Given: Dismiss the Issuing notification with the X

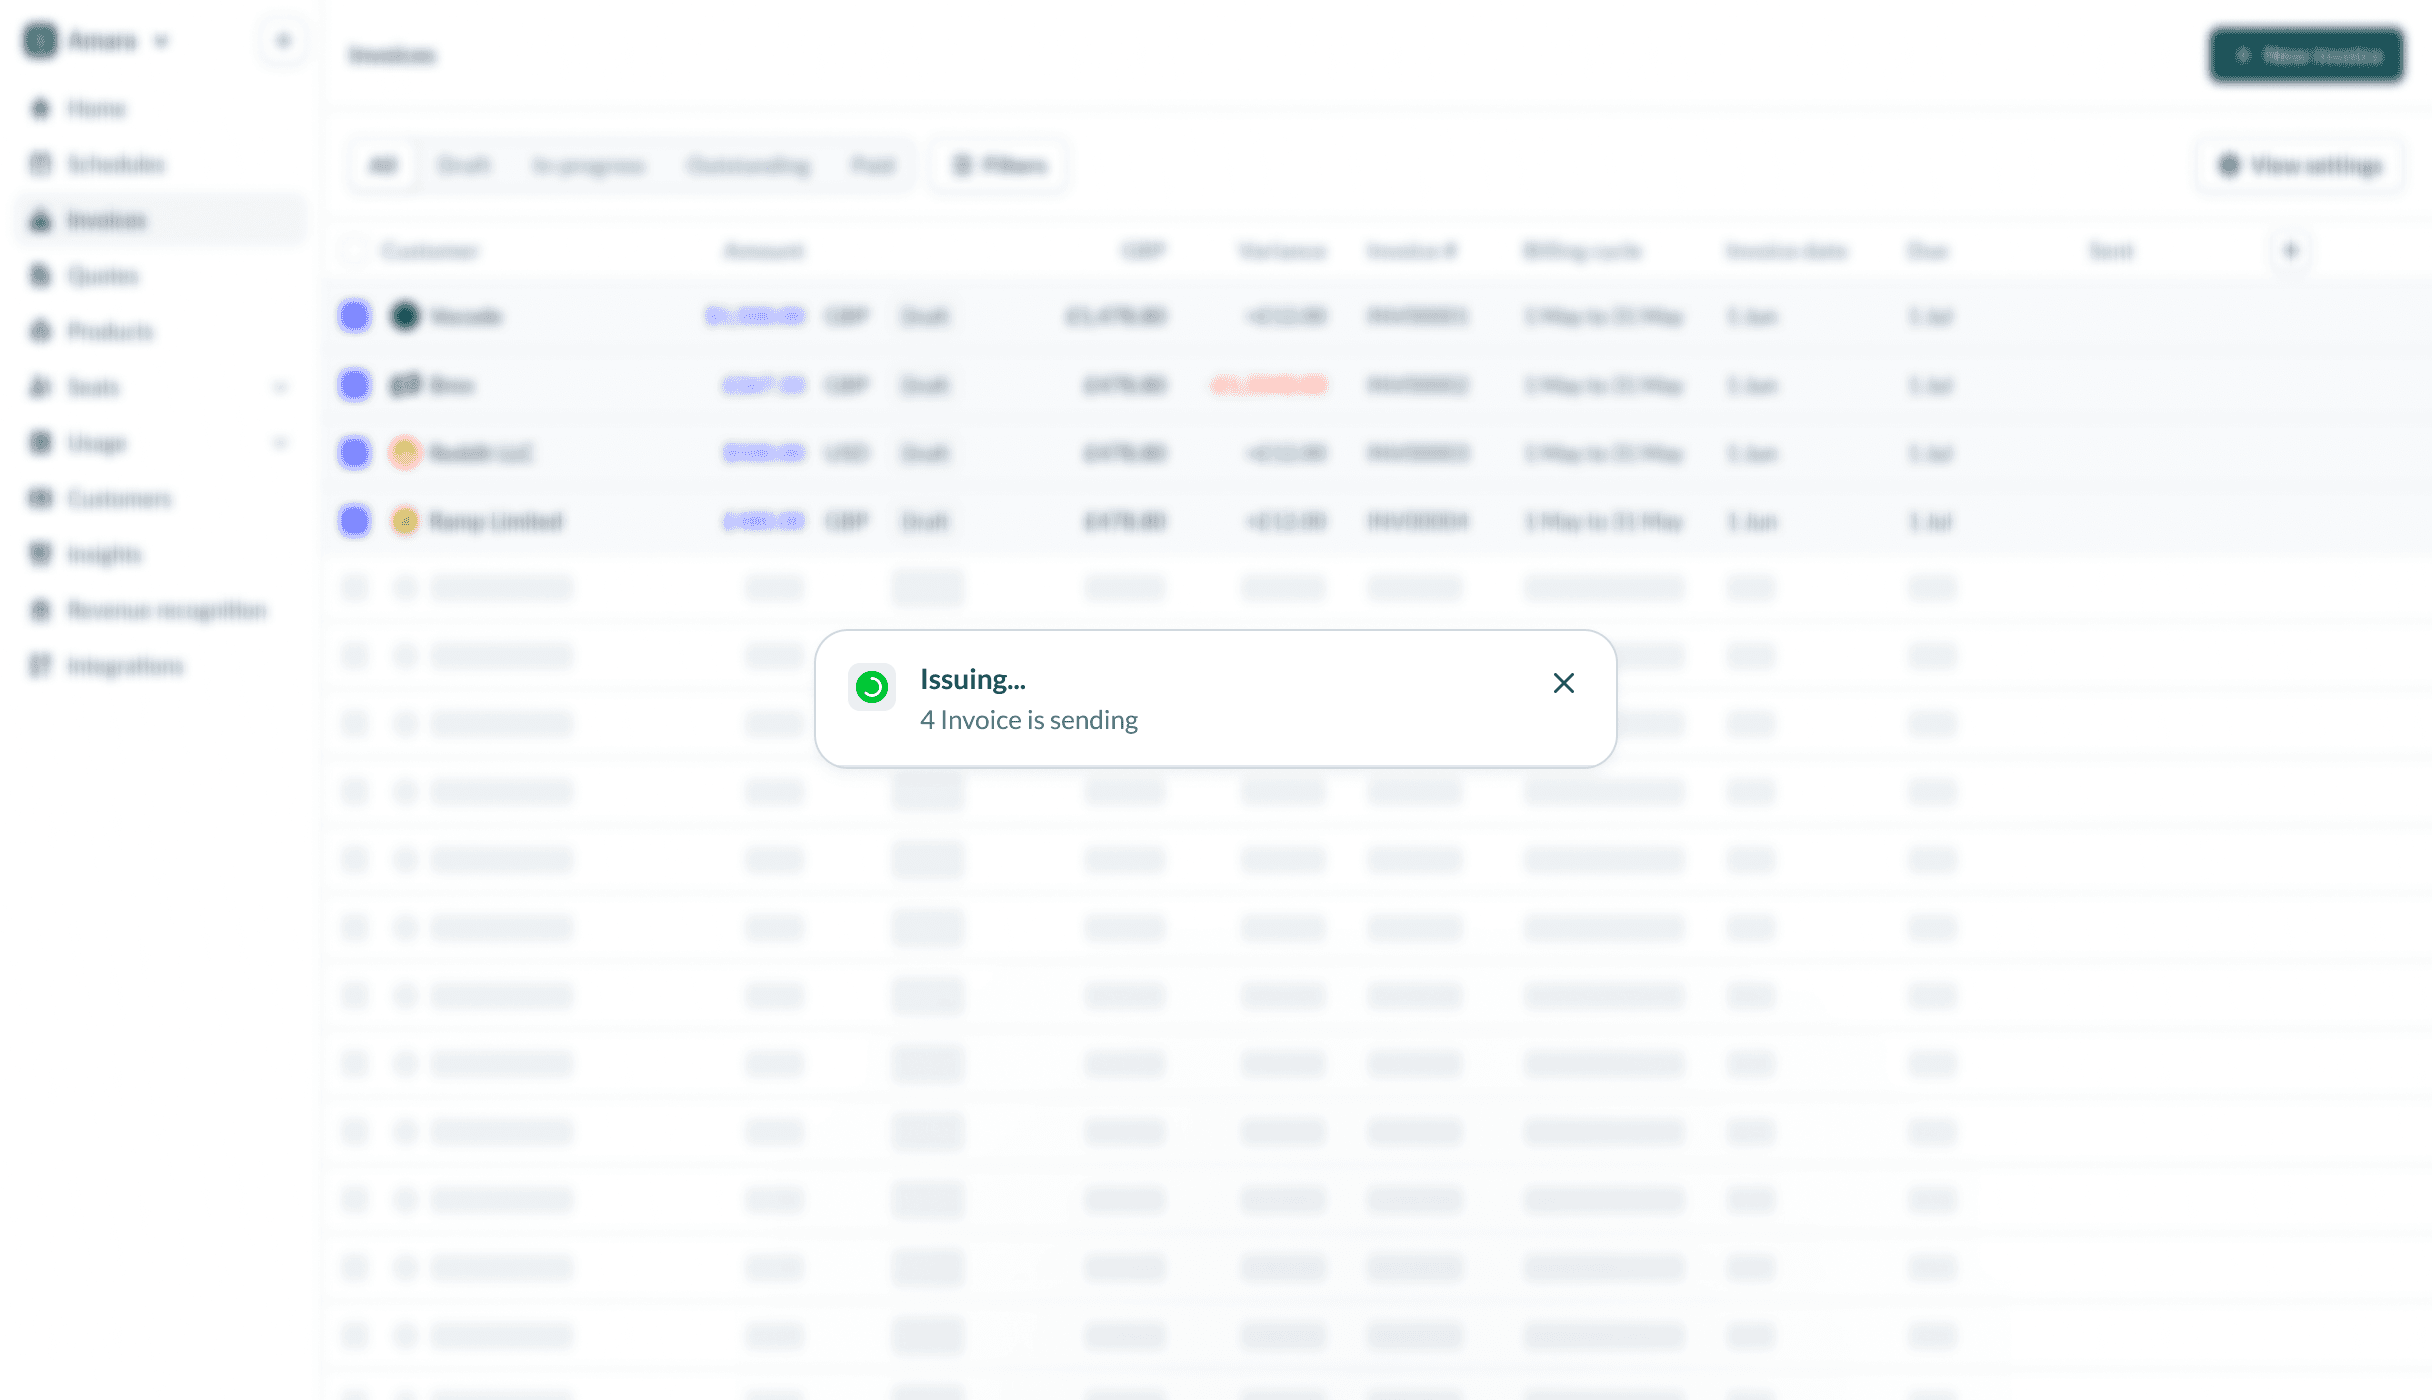Looking at the screenshot, I should click(x=1564, y=683).
